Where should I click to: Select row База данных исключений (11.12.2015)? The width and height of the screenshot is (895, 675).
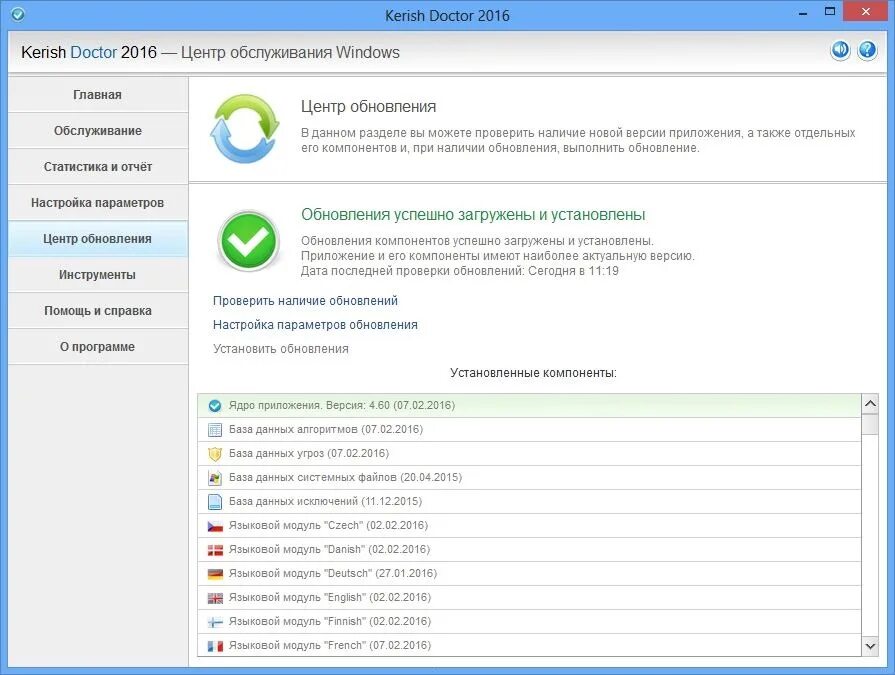tap(529, 502)
